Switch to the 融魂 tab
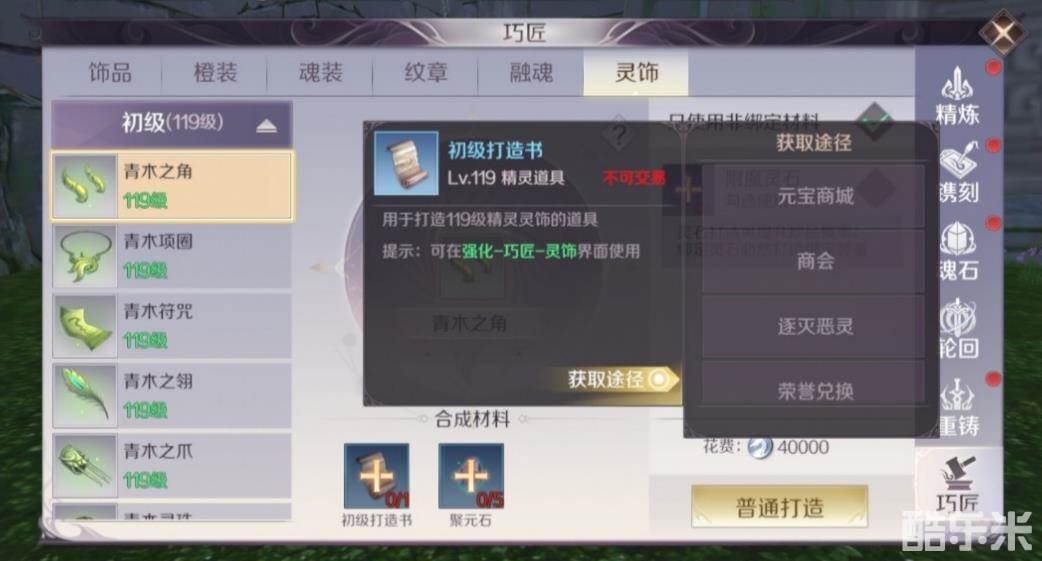 pyautogui.click(x=531, y=72)
